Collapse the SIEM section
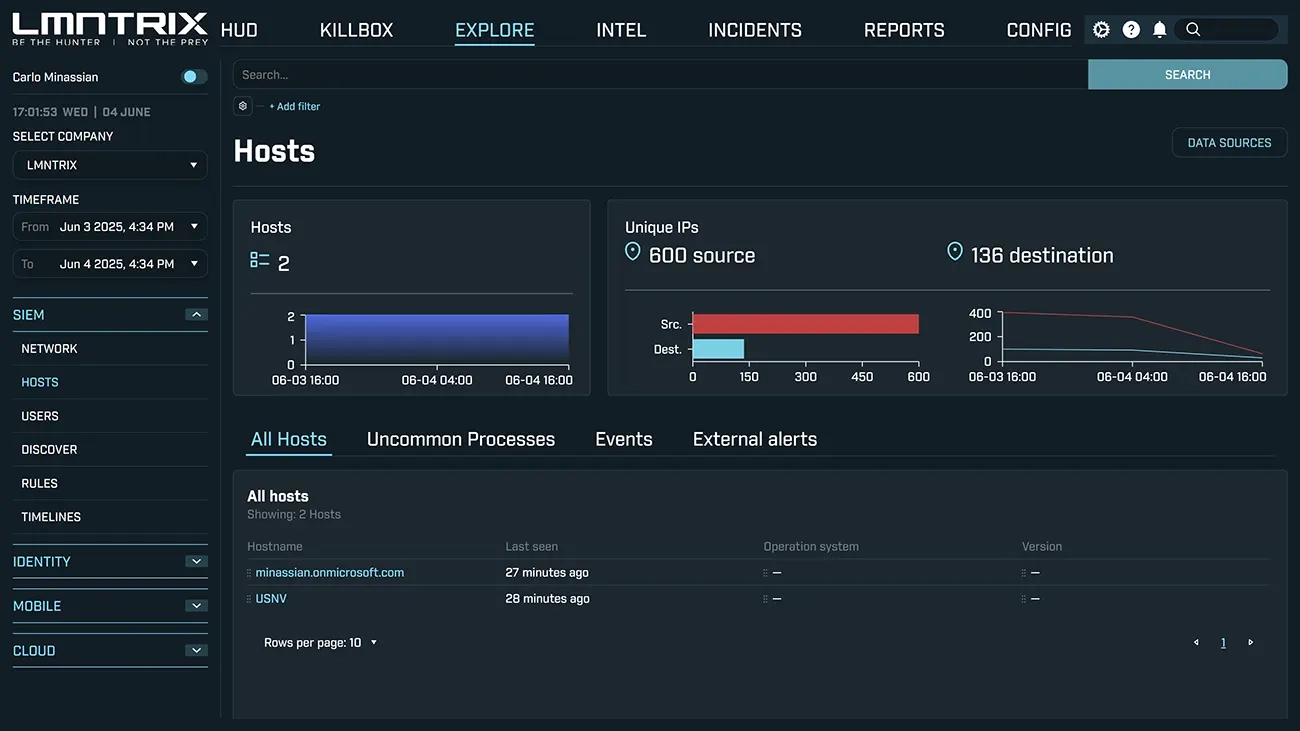The image size is (1300, 731). tap(197, 315)
